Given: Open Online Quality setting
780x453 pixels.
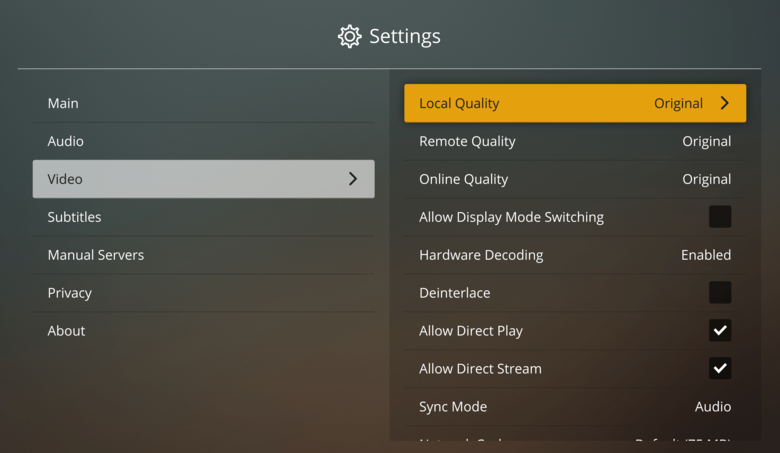Looking at the screenshot, I should pyautogui.click(x=575, y=179).
